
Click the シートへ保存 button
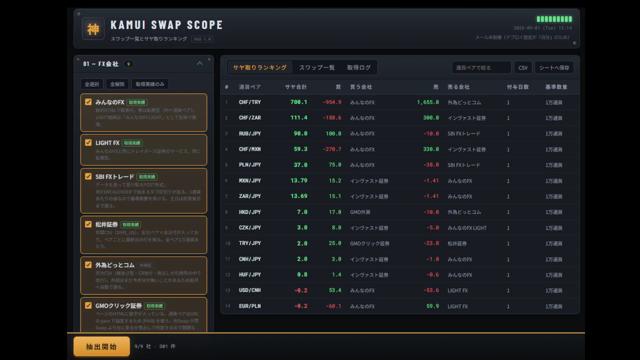point(554,68)
